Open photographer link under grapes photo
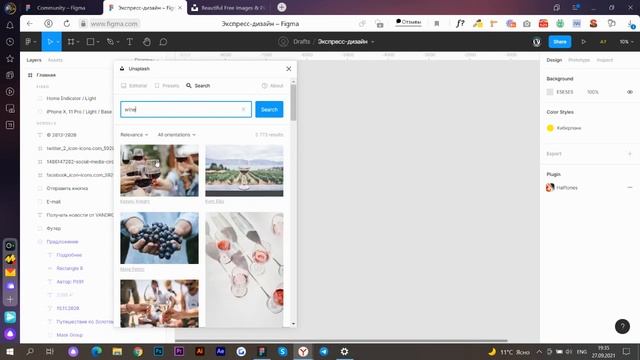Image resolution: width=640 pixels, height=360 pixels. coord(132,269)
